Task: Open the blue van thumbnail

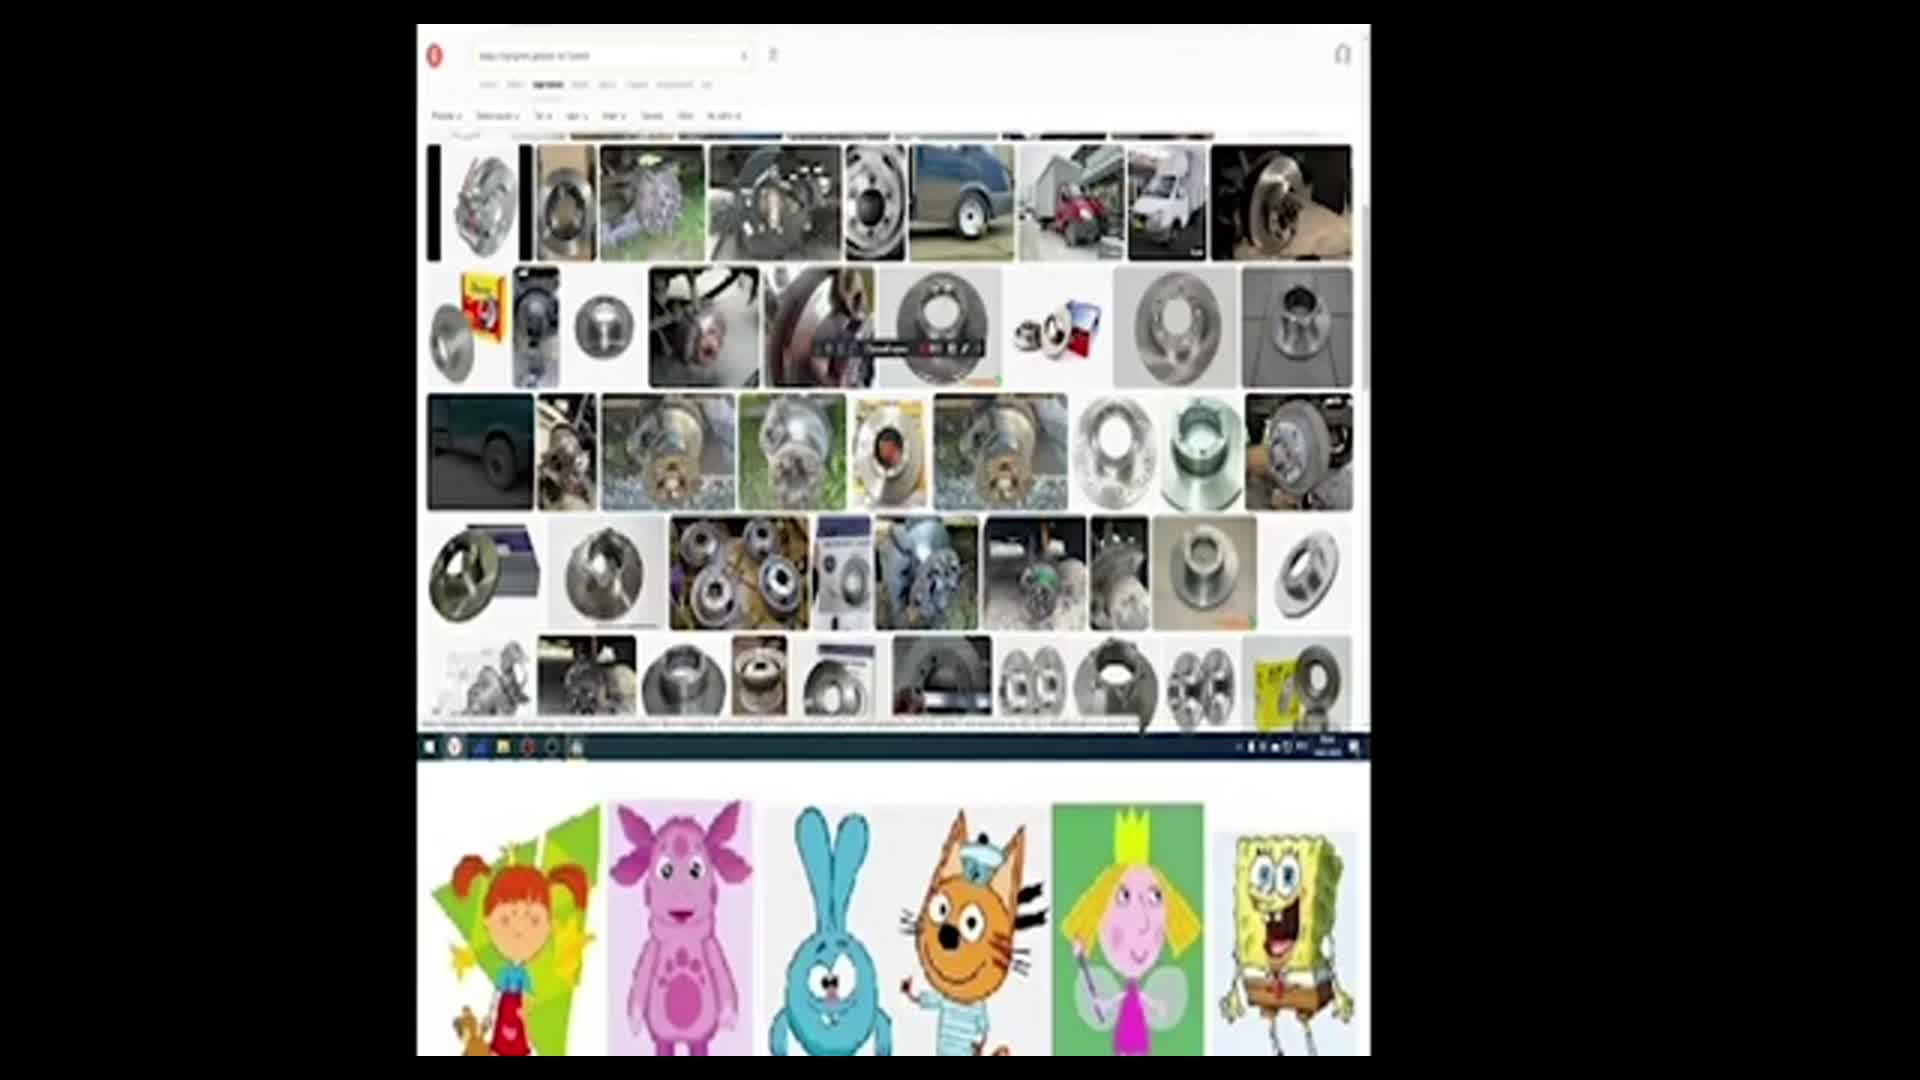Action: [x=961, y=202]
